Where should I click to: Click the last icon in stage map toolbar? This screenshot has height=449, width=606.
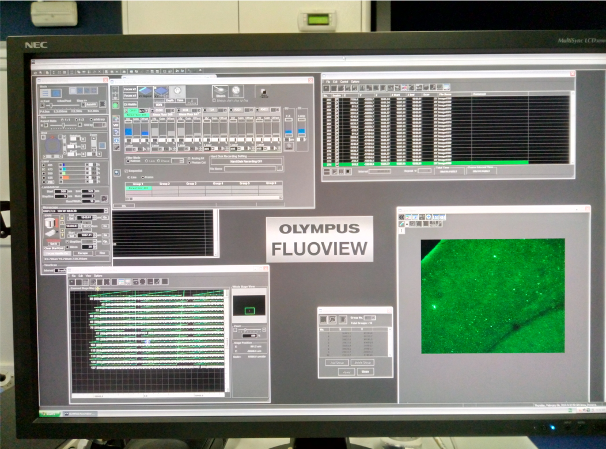coord(165,282)
